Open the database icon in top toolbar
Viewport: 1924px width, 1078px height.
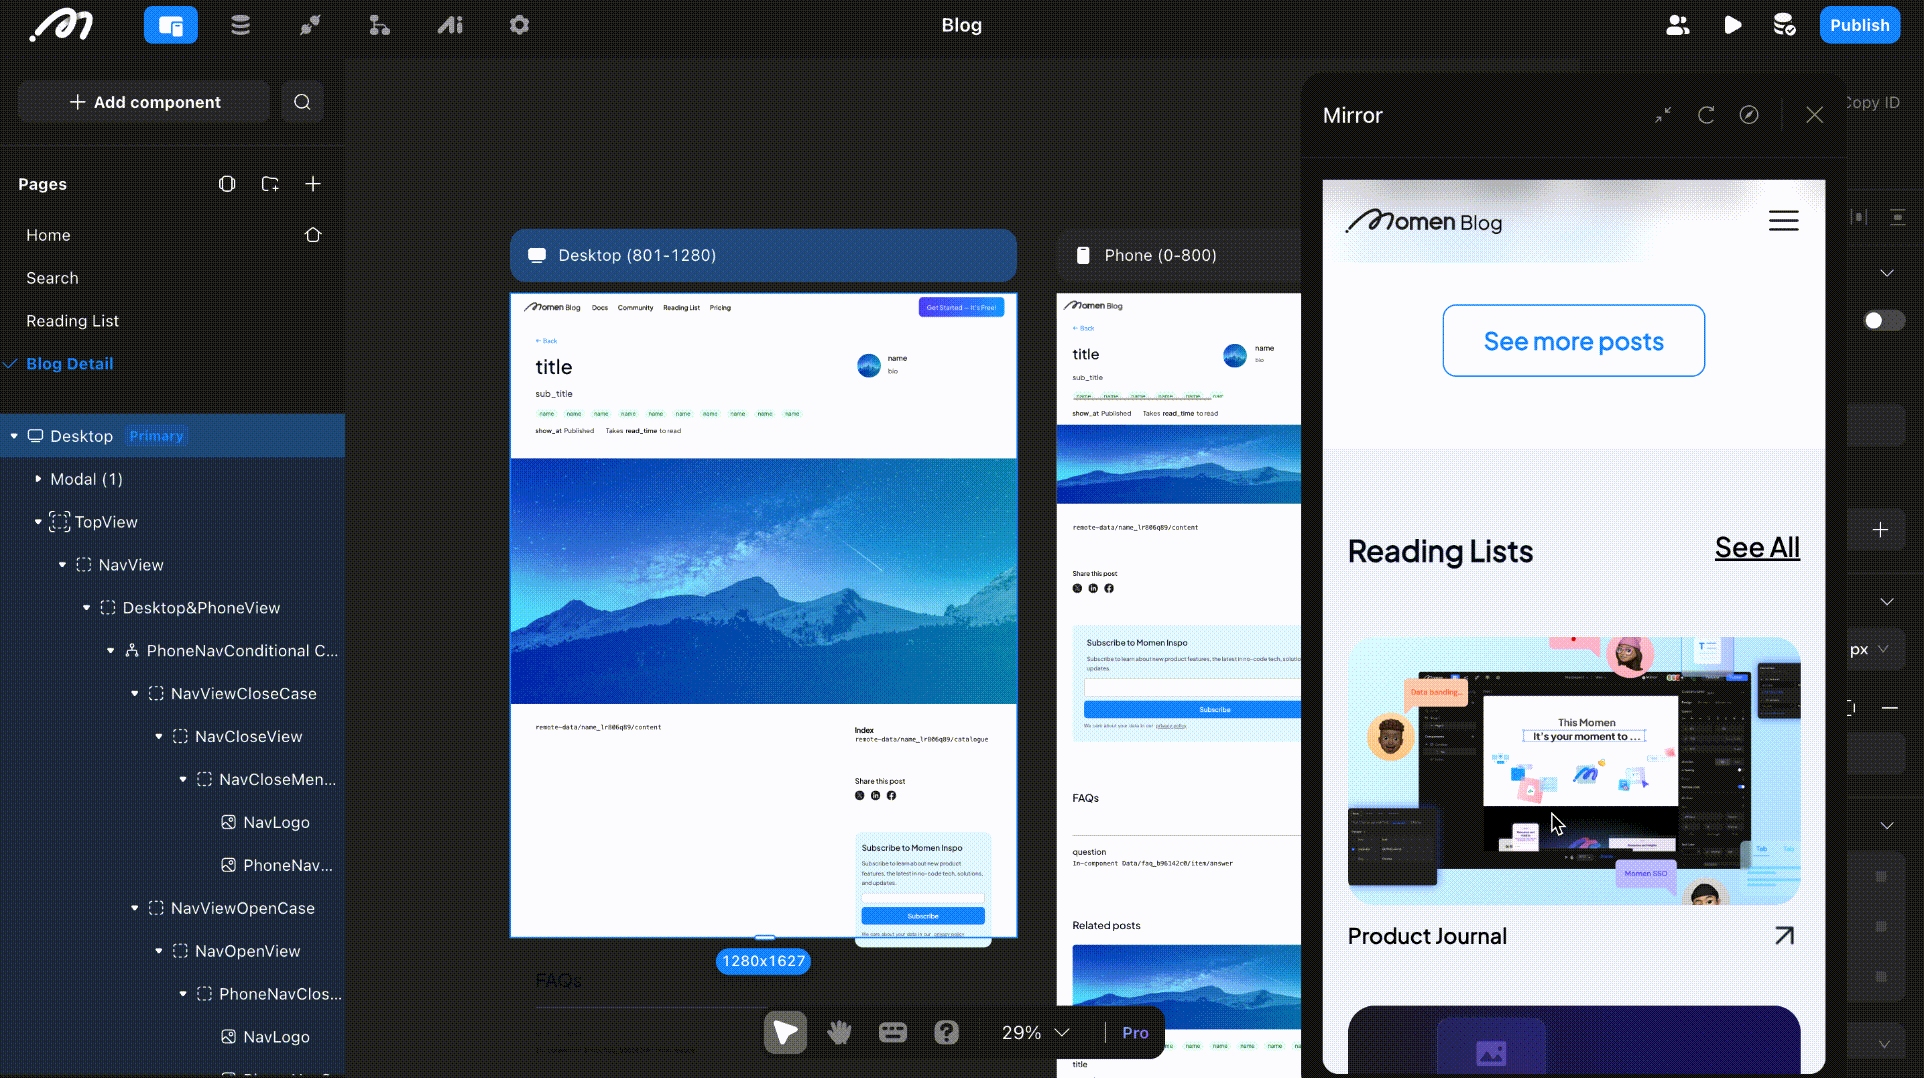coord(240,25)
